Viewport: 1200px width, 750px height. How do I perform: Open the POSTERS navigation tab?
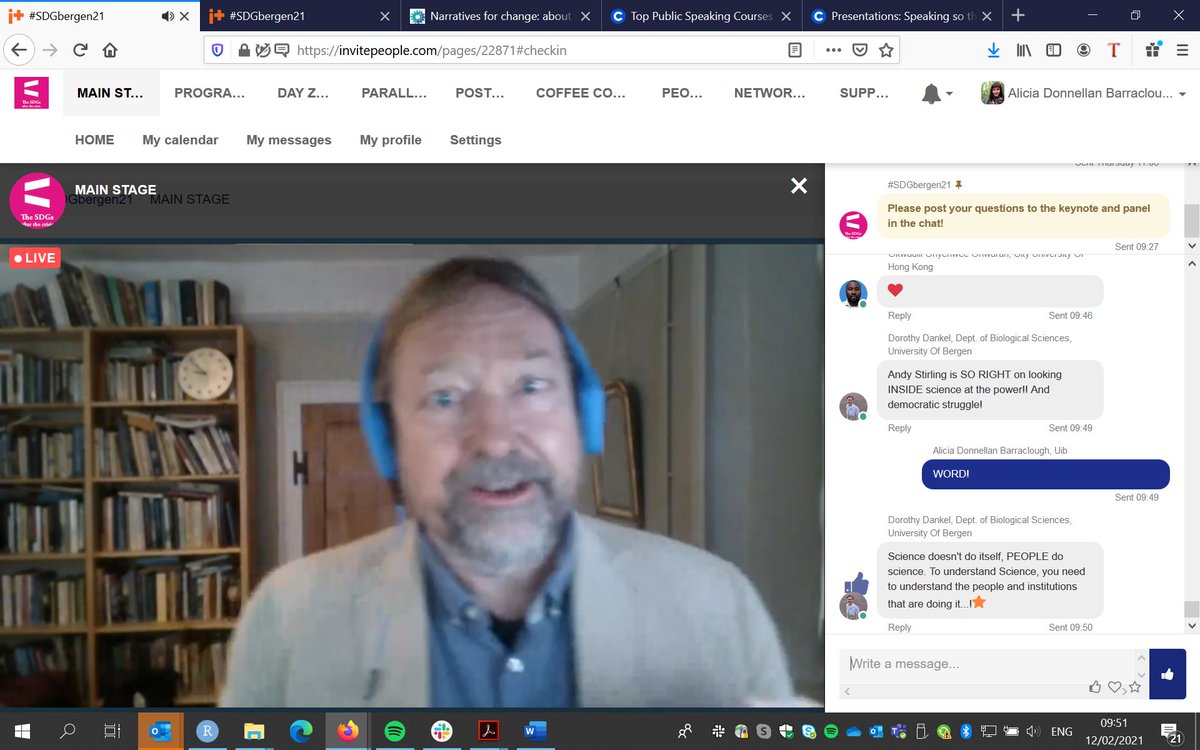pos(479,93)
